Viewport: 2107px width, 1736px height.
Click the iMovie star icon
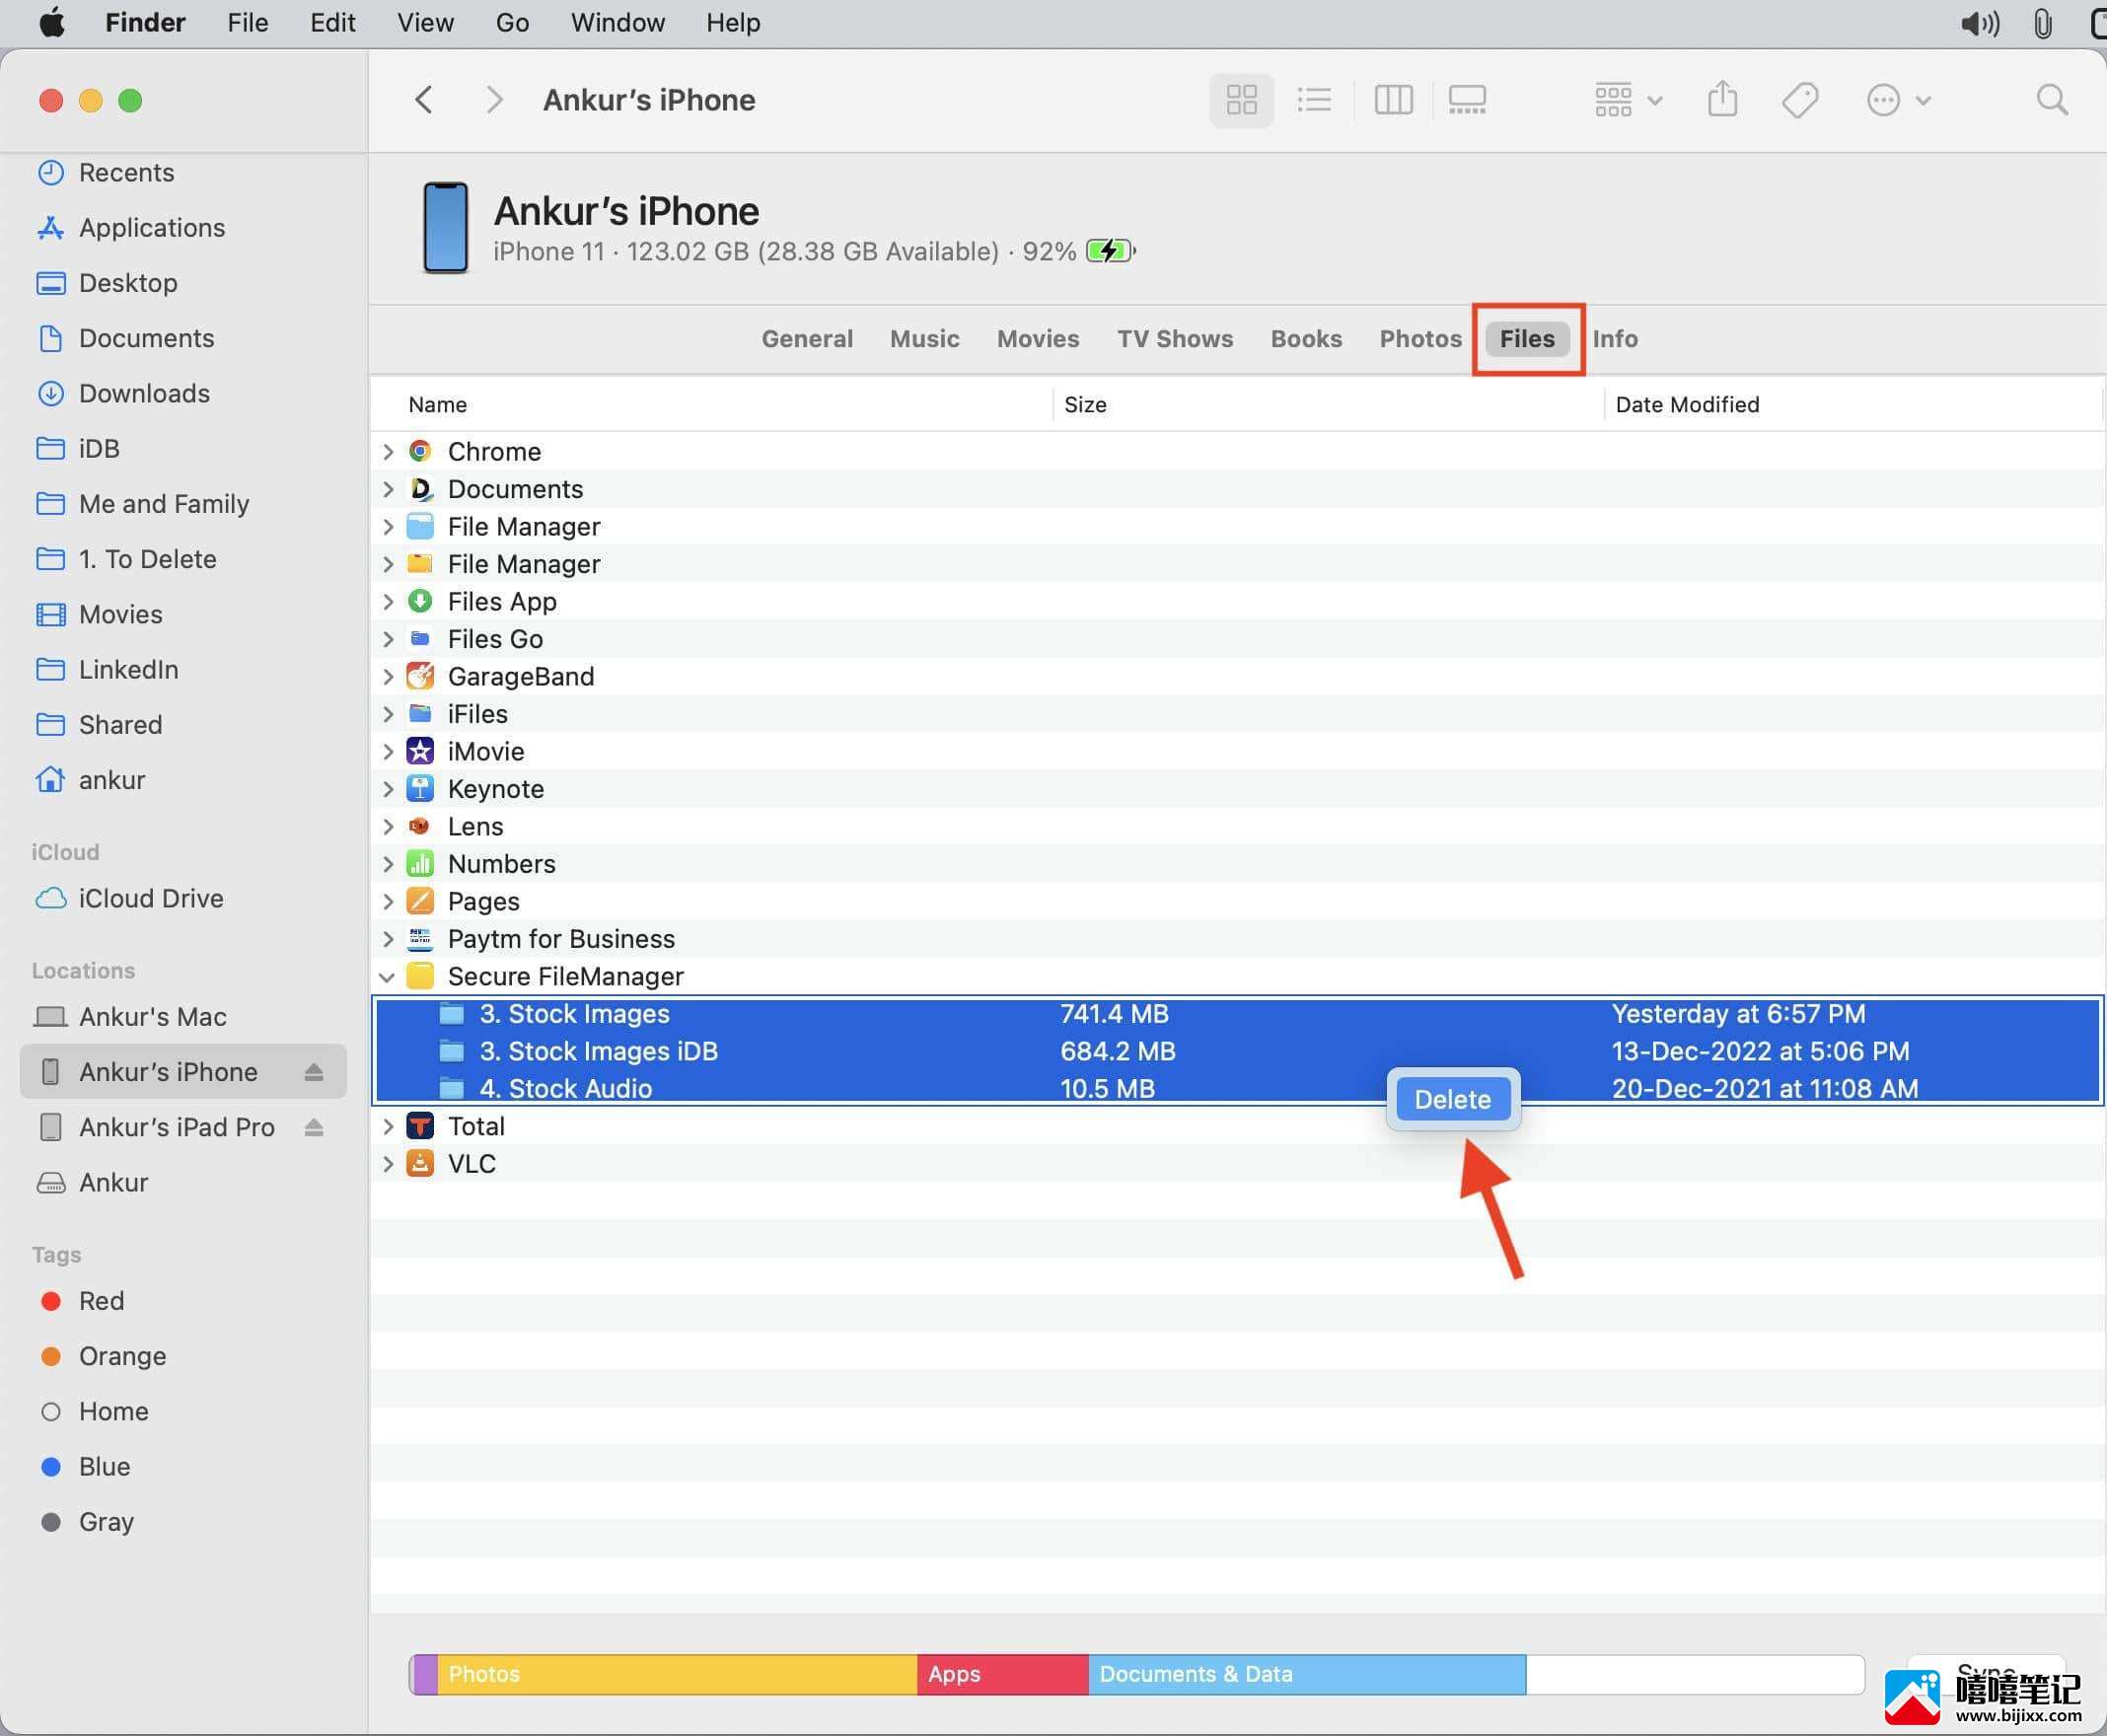[x=420, y=751]
